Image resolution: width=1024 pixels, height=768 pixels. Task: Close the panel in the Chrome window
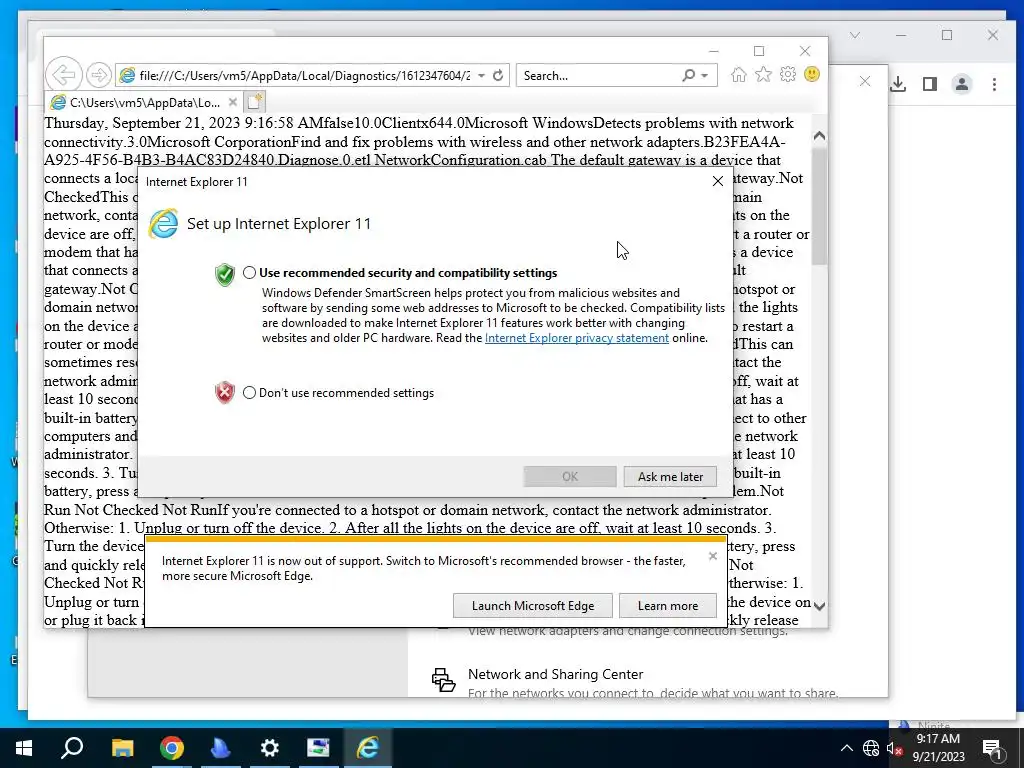click(x=865, y=82)
